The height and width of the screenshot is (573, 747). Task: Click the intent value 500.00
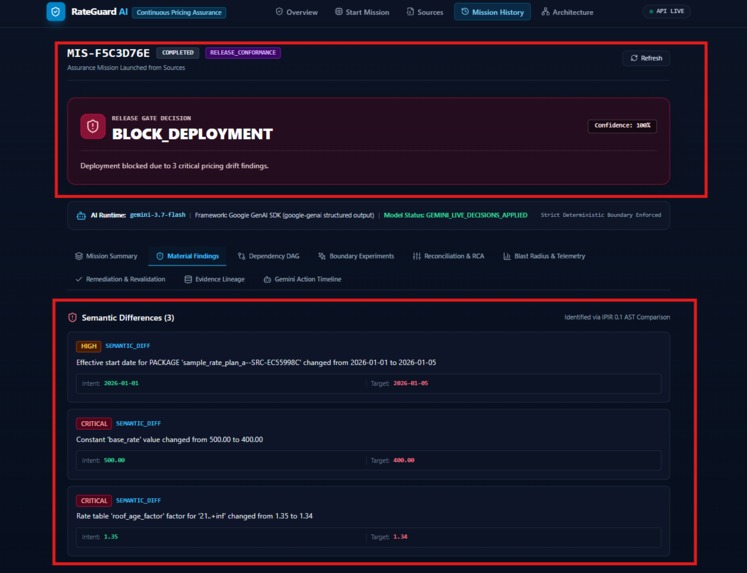tap(114, 460)
